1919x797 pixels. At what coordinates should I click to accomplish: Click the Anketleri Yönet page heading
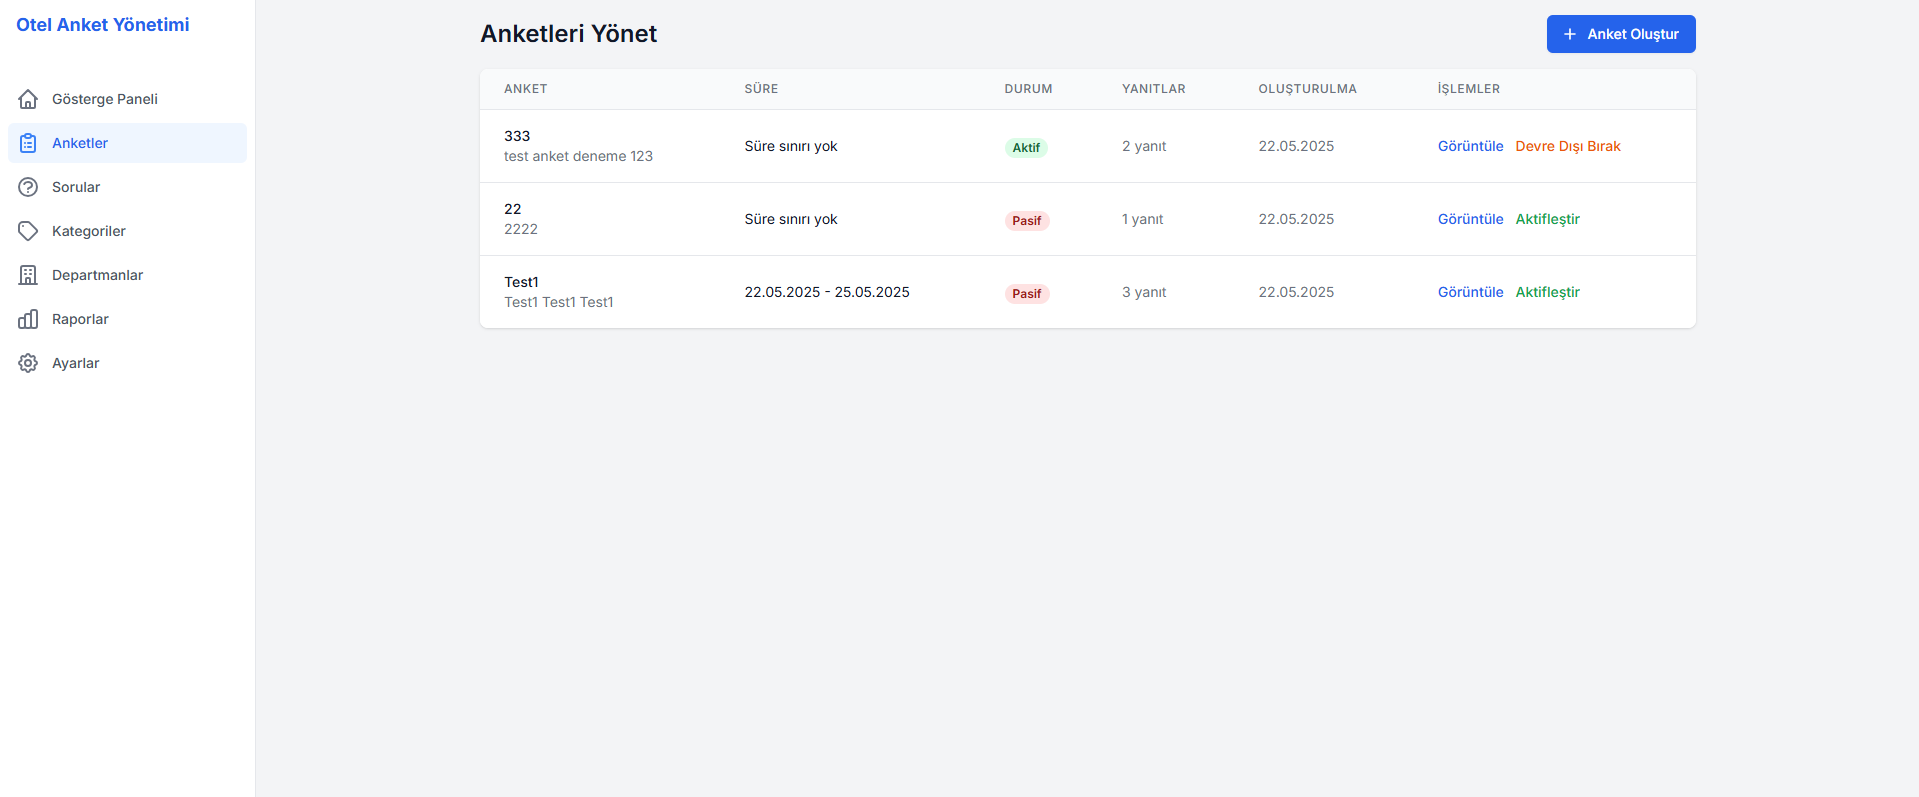tap(568, 34)
